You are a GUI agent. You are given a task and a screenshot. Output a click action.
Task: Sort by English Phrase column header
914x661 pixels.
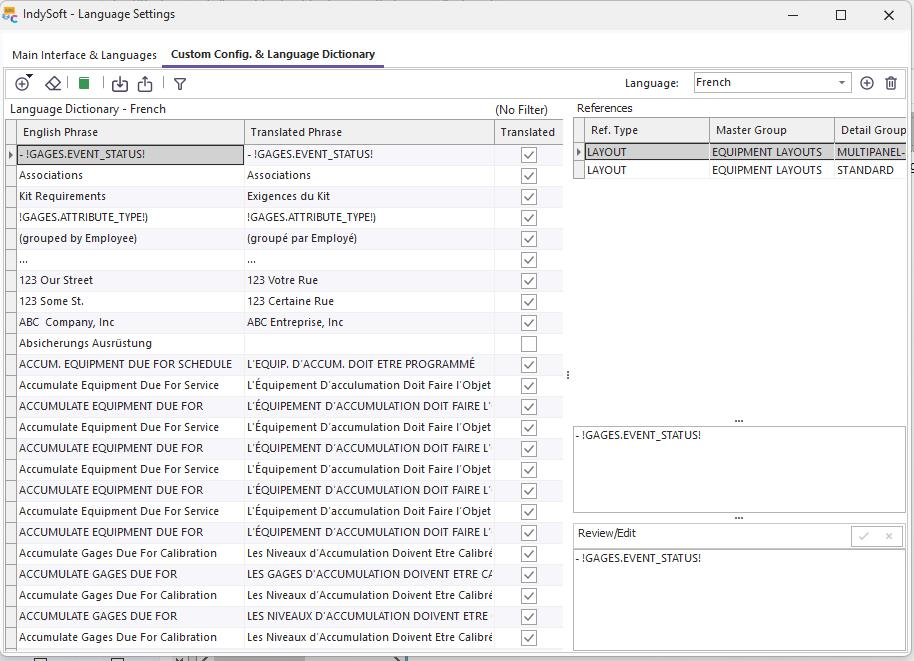(x=130, y=132)
